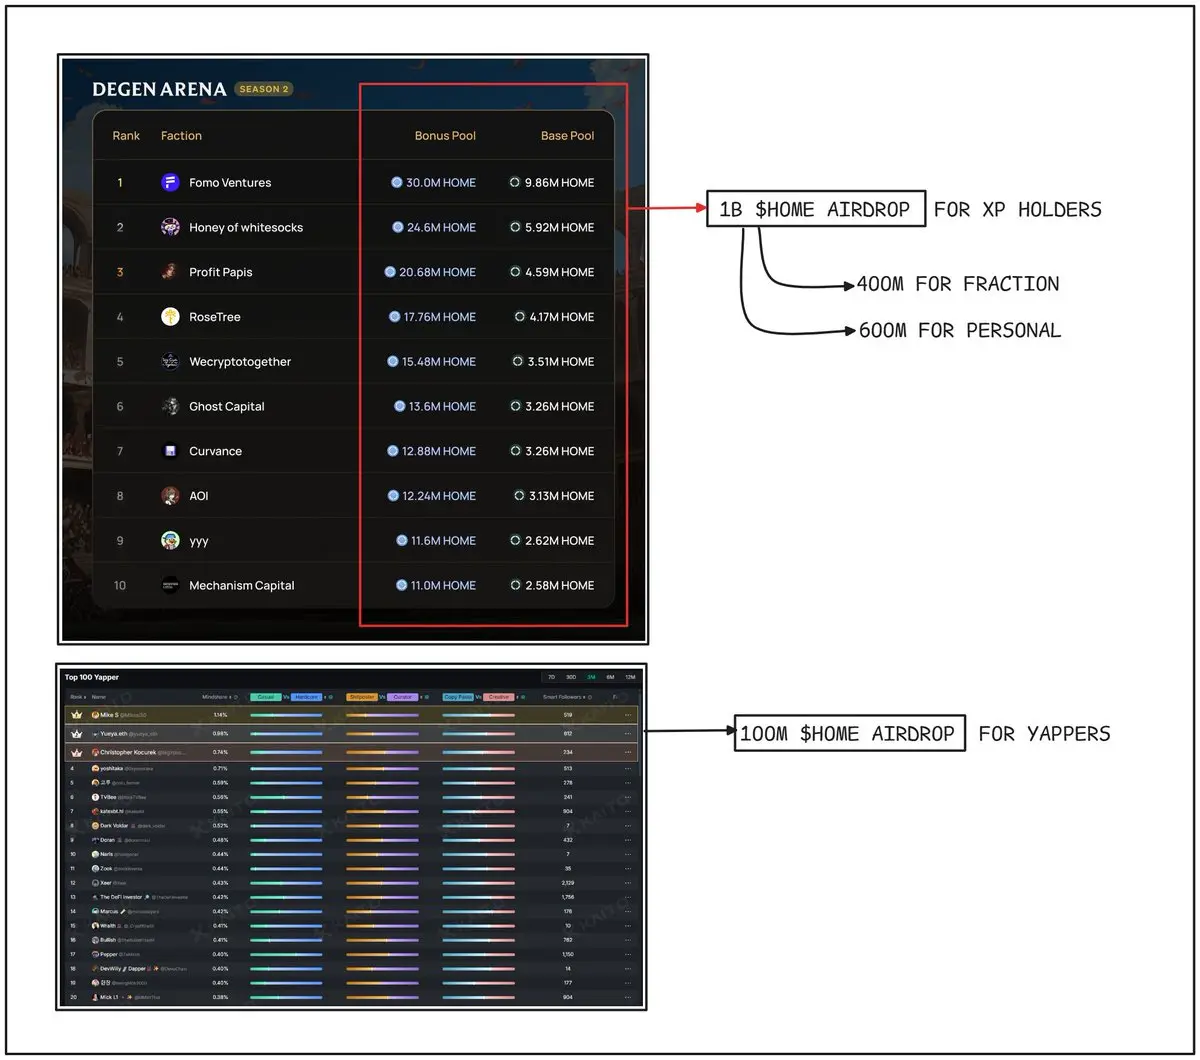This screenshot has width=1200, height=1060.
Task: Click the Base Pool column header
Action: pos(567,136)
